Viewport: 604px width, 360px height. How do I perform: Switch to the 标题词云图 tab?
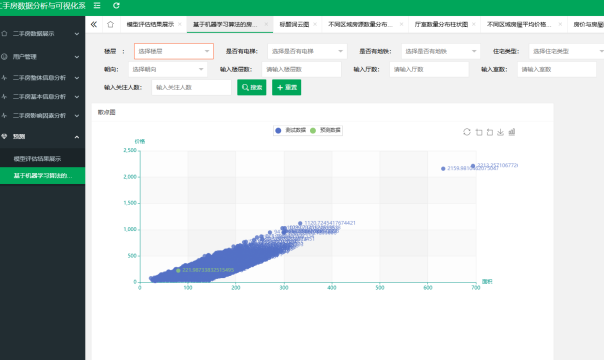tap(294, 24)
